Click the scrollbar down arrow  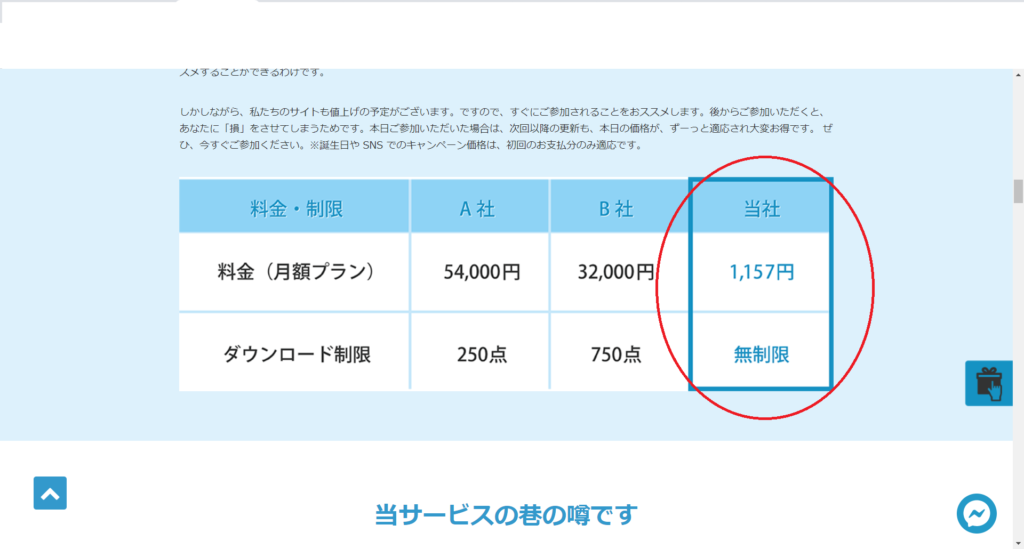coord(1018,543)
